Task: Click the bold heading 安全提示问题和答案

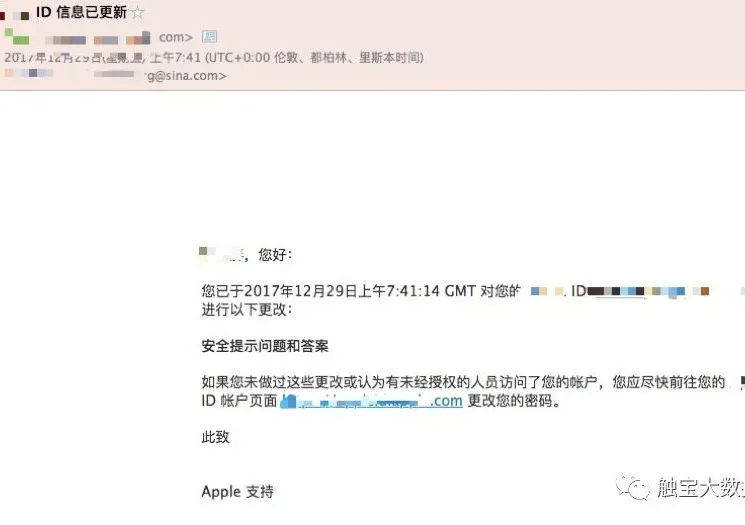Action: (265, 345)
